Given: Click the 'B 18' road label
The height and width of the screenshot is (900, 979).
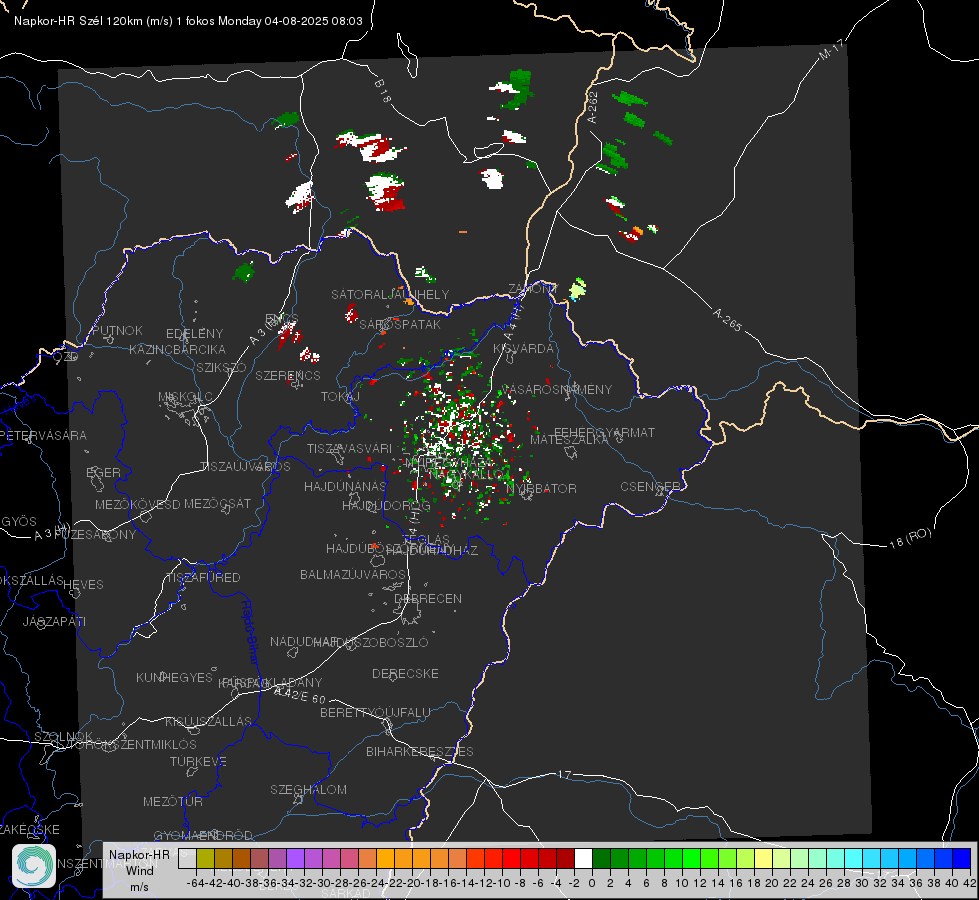Looking at the screenshot, I should tap(383, 91).
